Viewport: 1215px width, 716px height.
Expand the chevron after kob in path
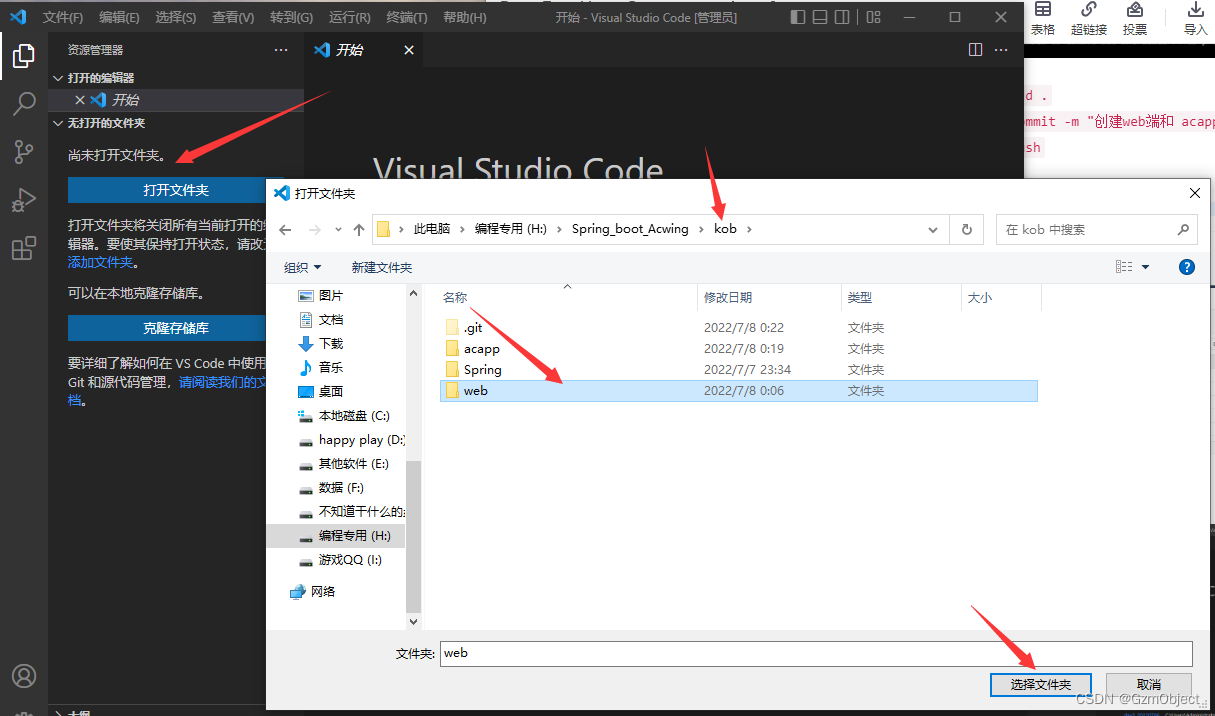pyautogui.click(x=749, y=229)
